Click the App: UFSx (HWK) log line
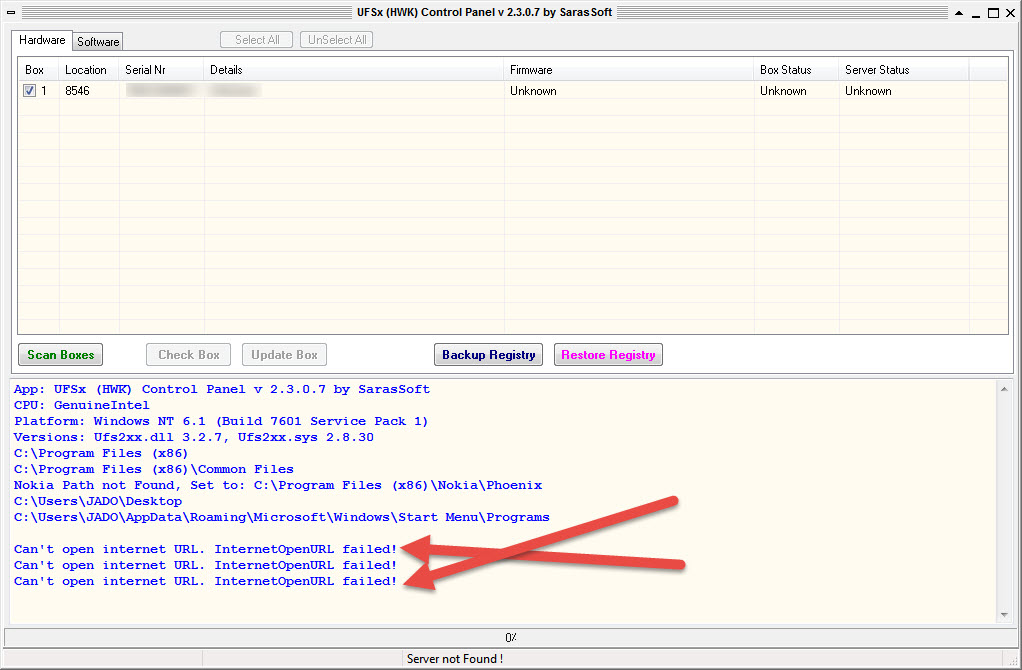Viewport: 1022px width, 670px height. [x=222, y=389]
